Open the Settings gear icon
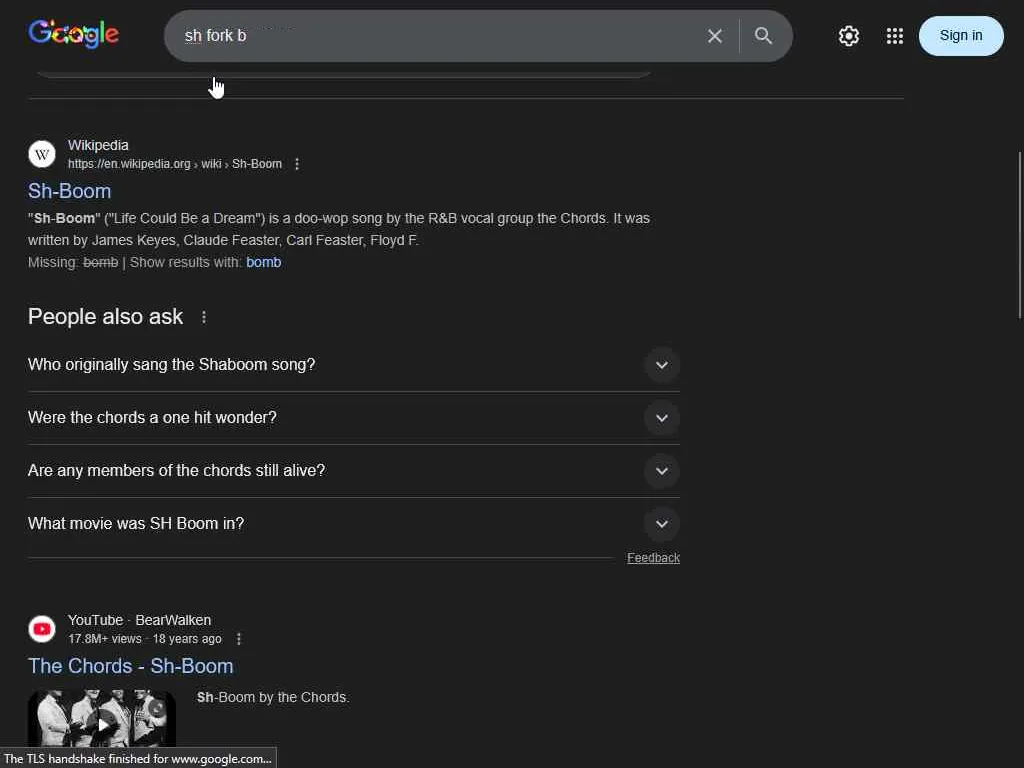1024x768 pixels. [849, 36]
